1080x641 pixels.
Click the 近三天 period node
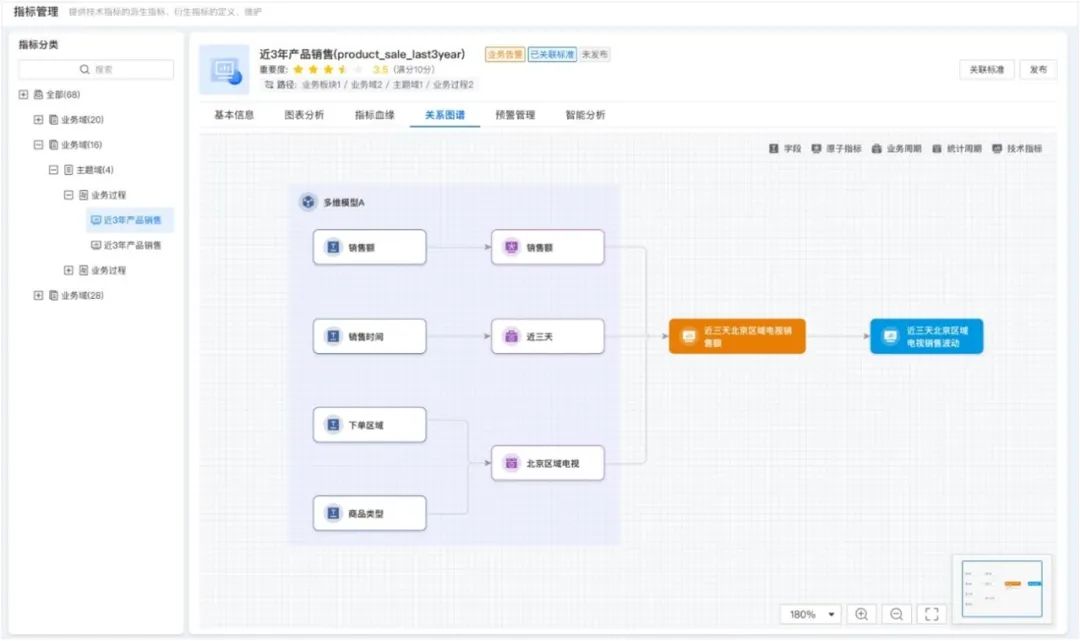click(548, 336)
